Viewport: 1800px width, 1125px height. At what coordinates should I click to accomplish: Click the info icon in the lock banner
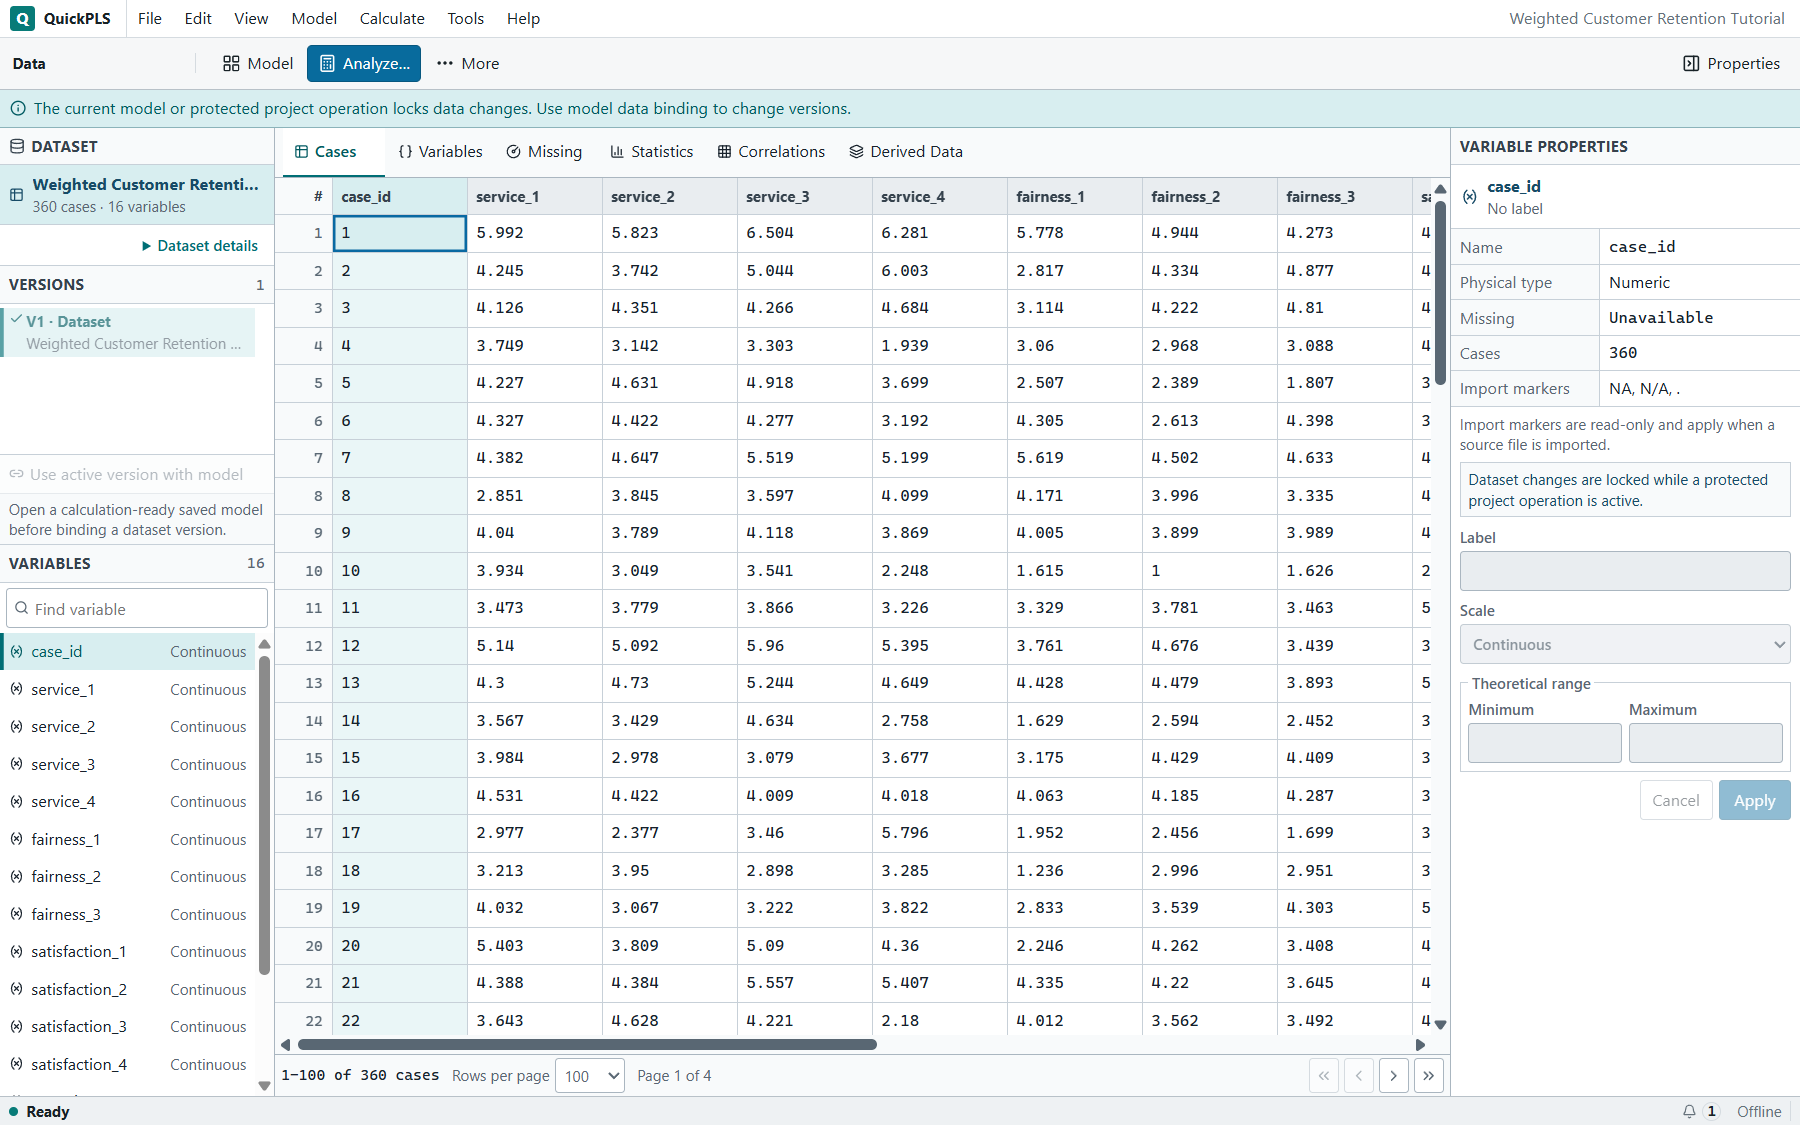click(x=18, y=108)
